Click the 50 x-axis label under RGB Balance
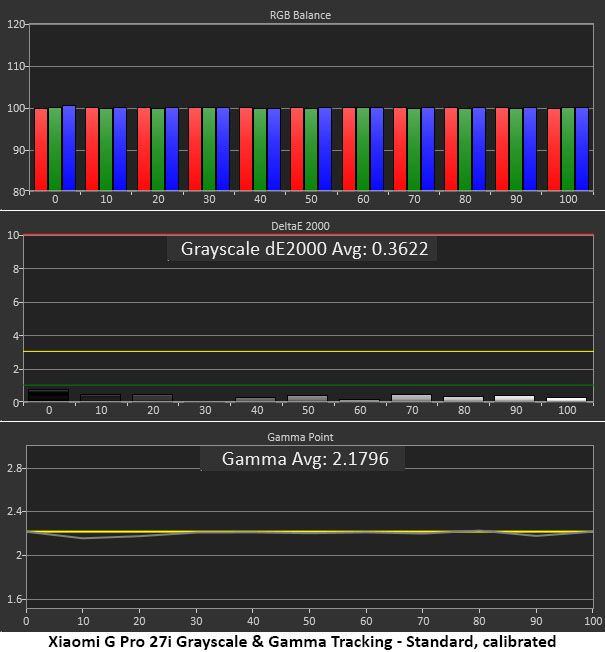 [311, 199]
